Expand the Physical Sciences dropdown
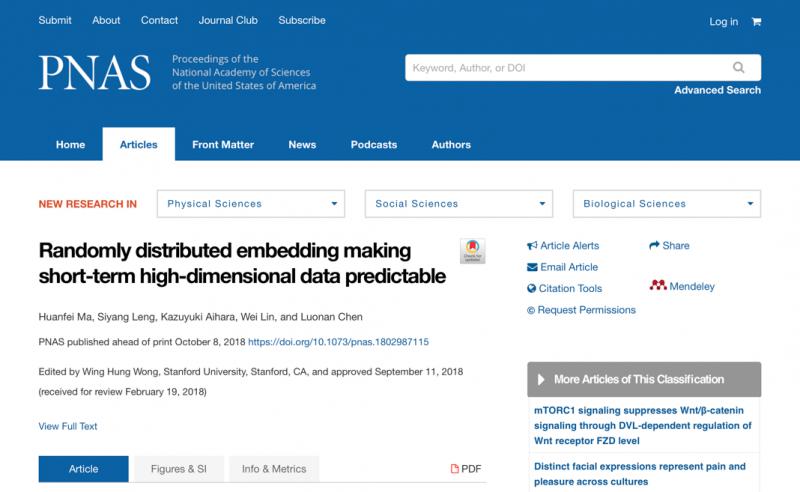Viewport: 800px width, 492px height. 251,204
